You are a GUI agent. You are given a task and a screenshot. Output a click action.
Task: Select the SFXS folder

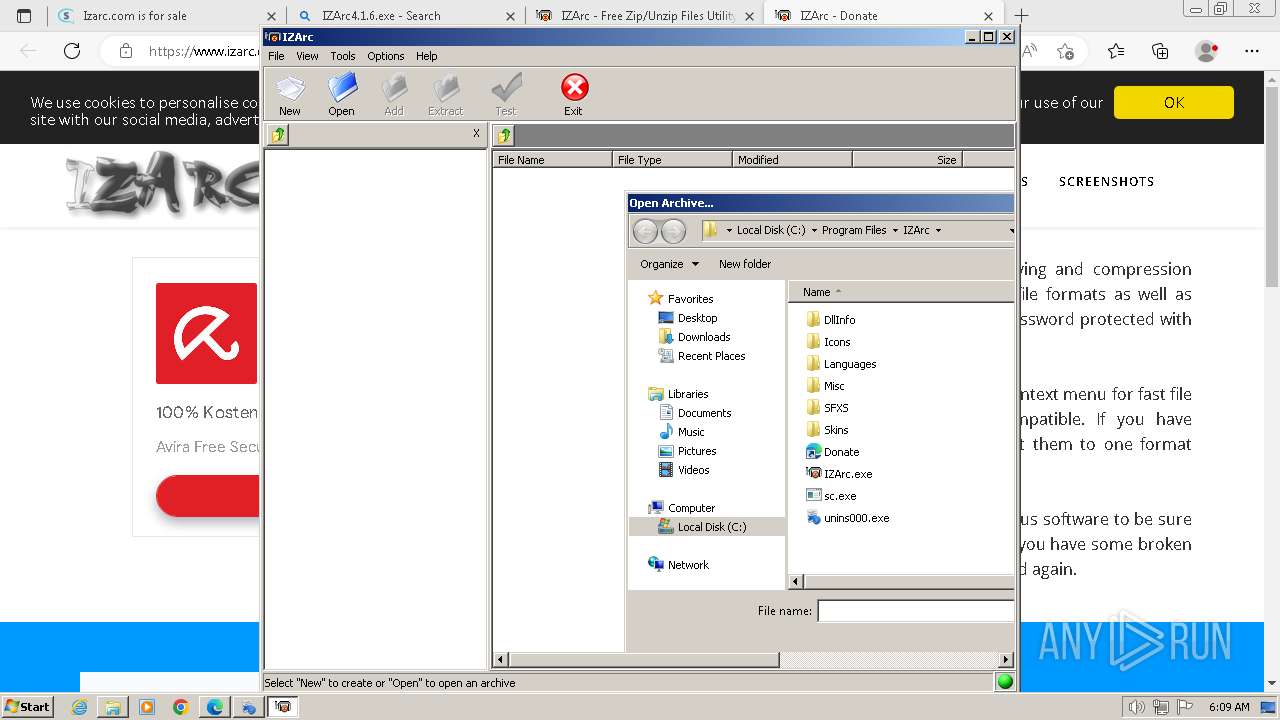point(827,408)
